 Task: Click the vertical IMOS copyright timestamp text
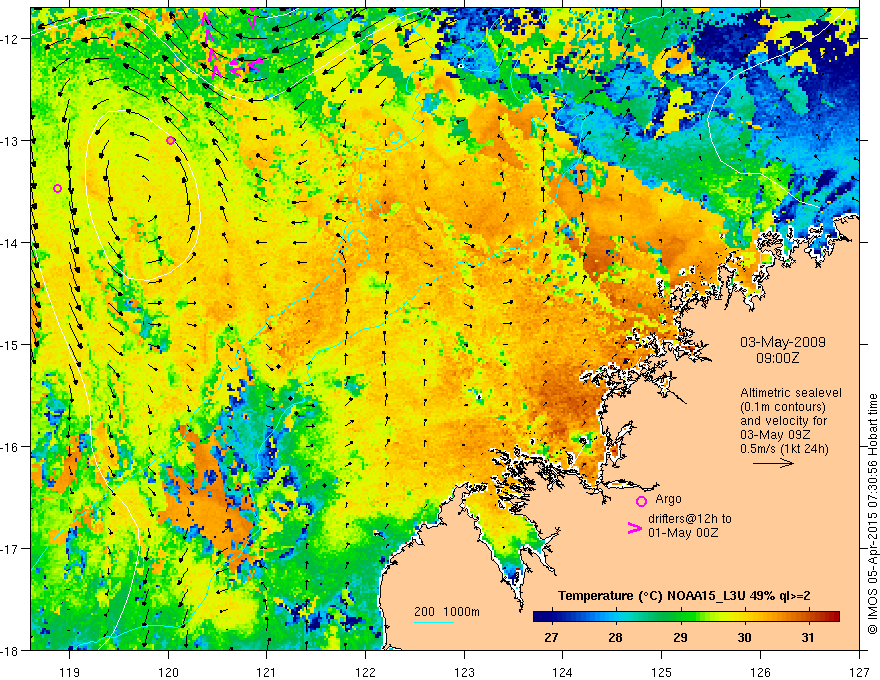tap(872, 514)
